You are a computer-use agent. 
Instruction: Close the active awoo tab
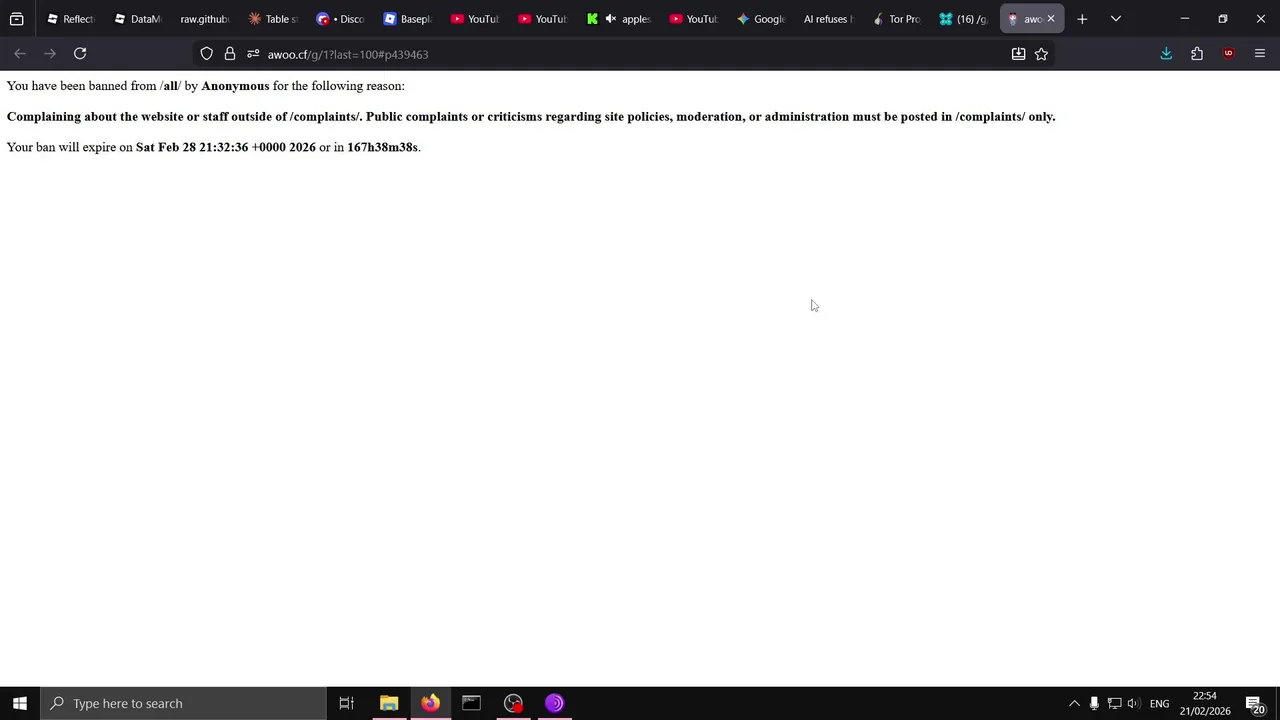click(x=1051, y=19)
